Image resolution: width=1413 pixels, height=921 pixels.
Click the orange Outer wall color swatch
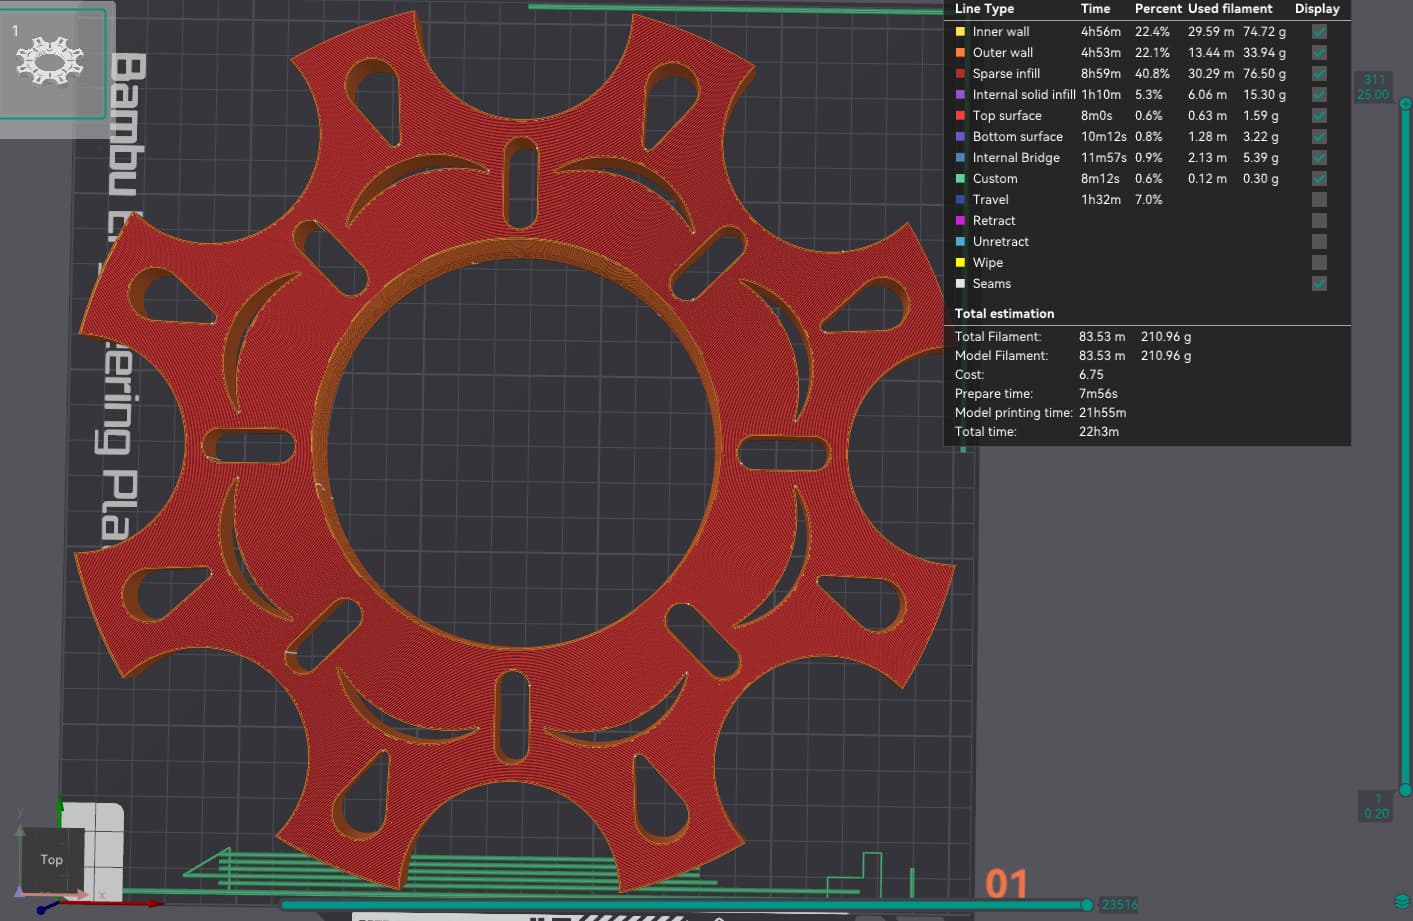(x=961, y=53)
